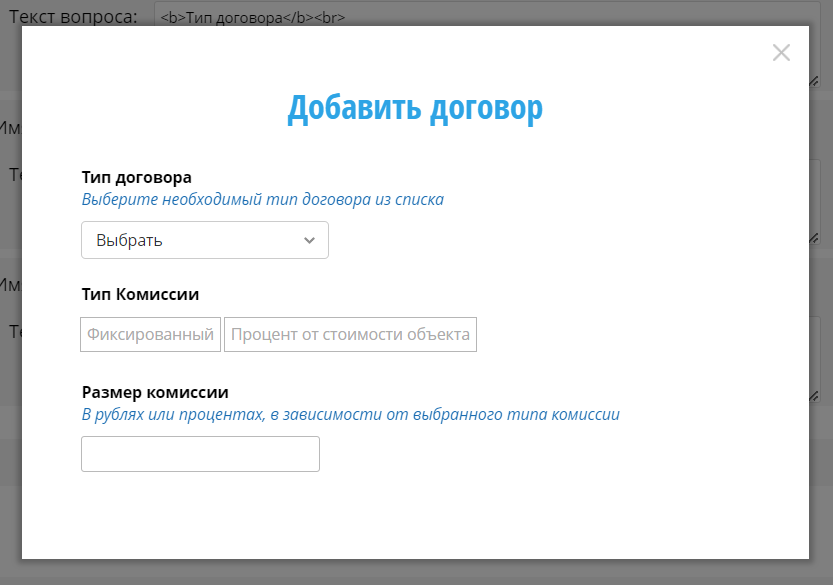833x585 pixels.
Task: Focus the Размер комиссии input field
Action: pos(200,454)
